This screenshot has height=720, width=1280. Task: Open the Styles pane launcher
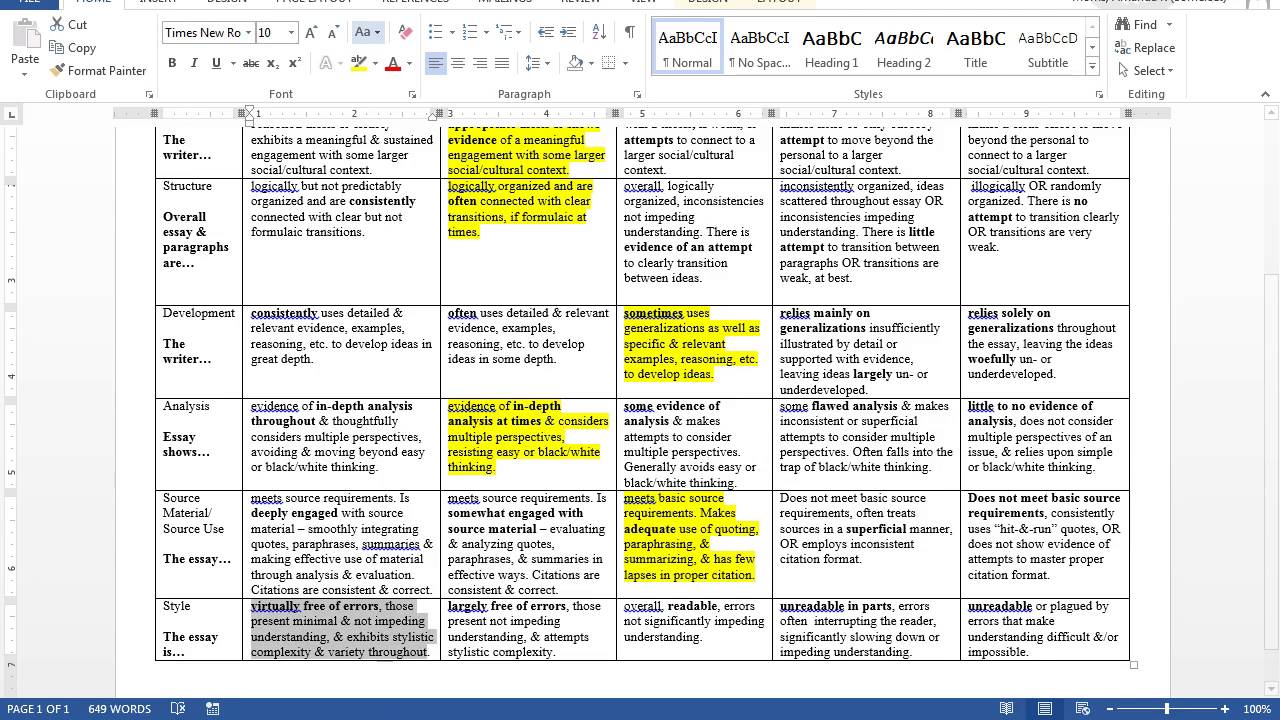[x=1100, y=95]
